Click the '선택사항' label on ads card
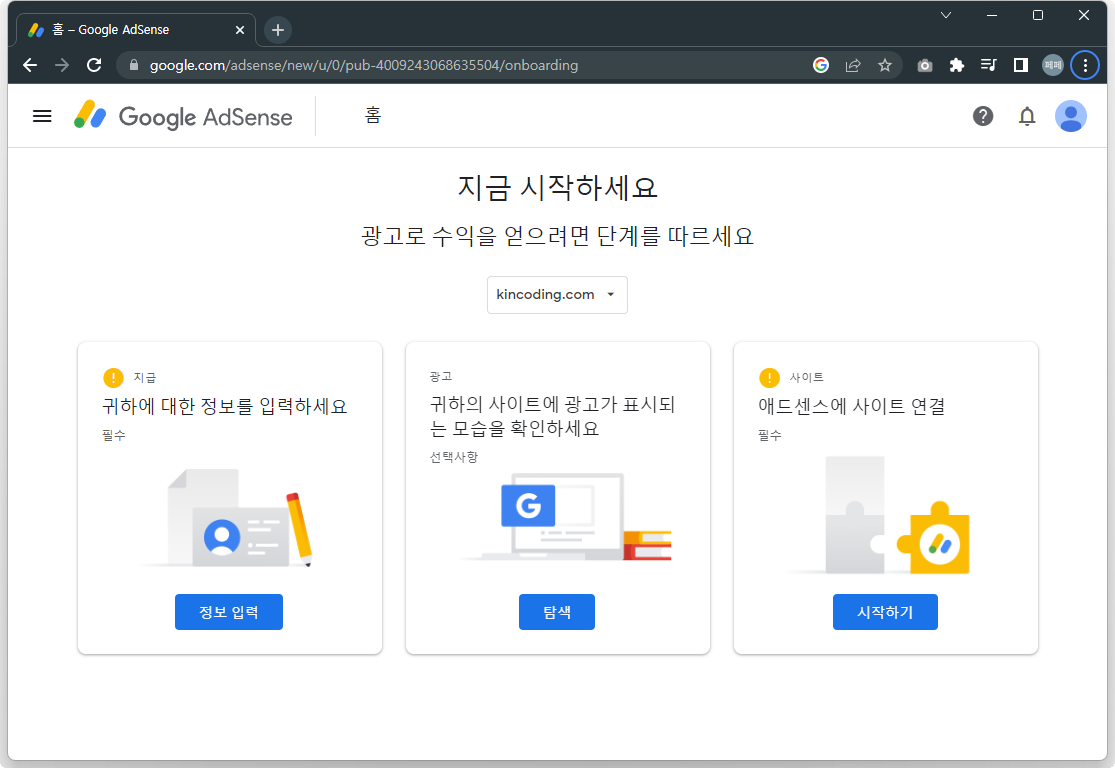 [x=454, y=457]
